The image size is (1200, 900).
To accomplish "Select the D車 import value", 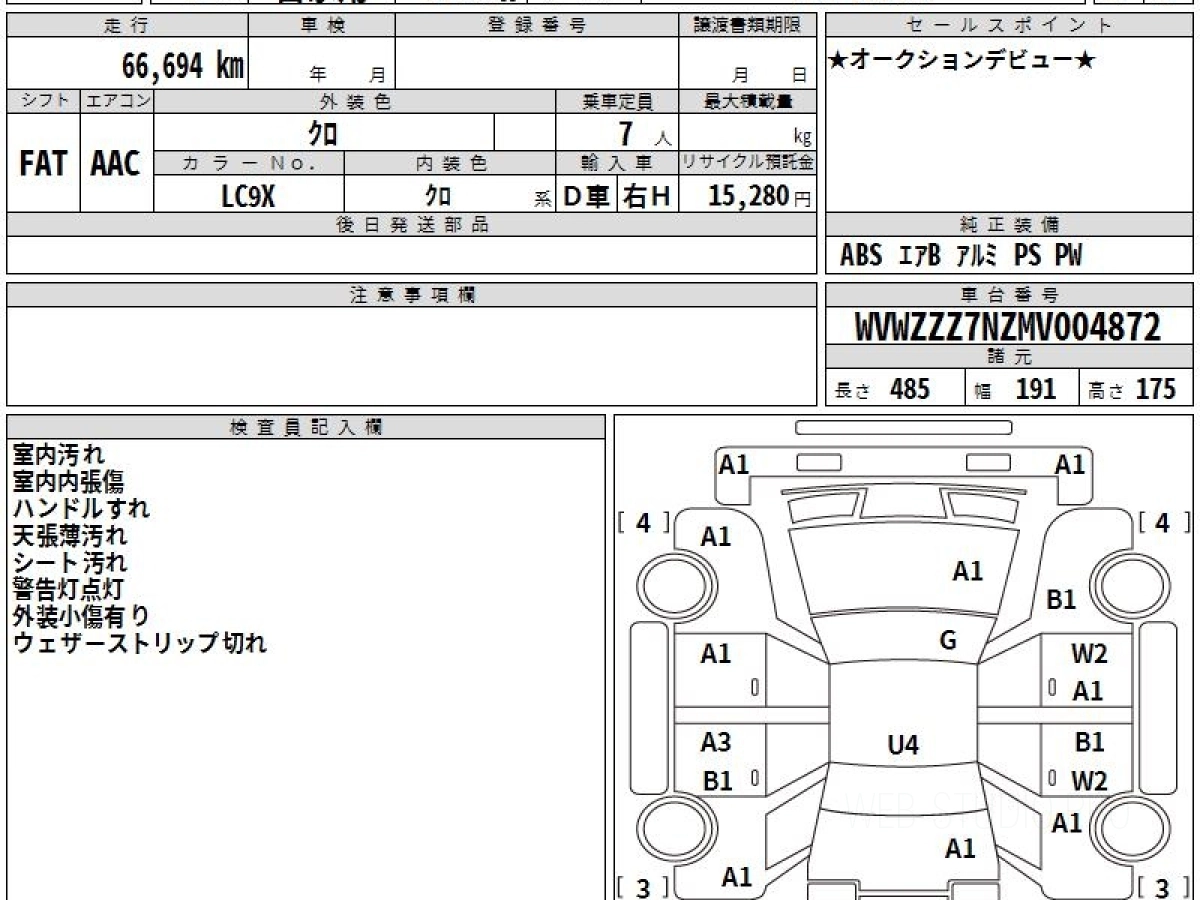I will click(x=586, y=197).
